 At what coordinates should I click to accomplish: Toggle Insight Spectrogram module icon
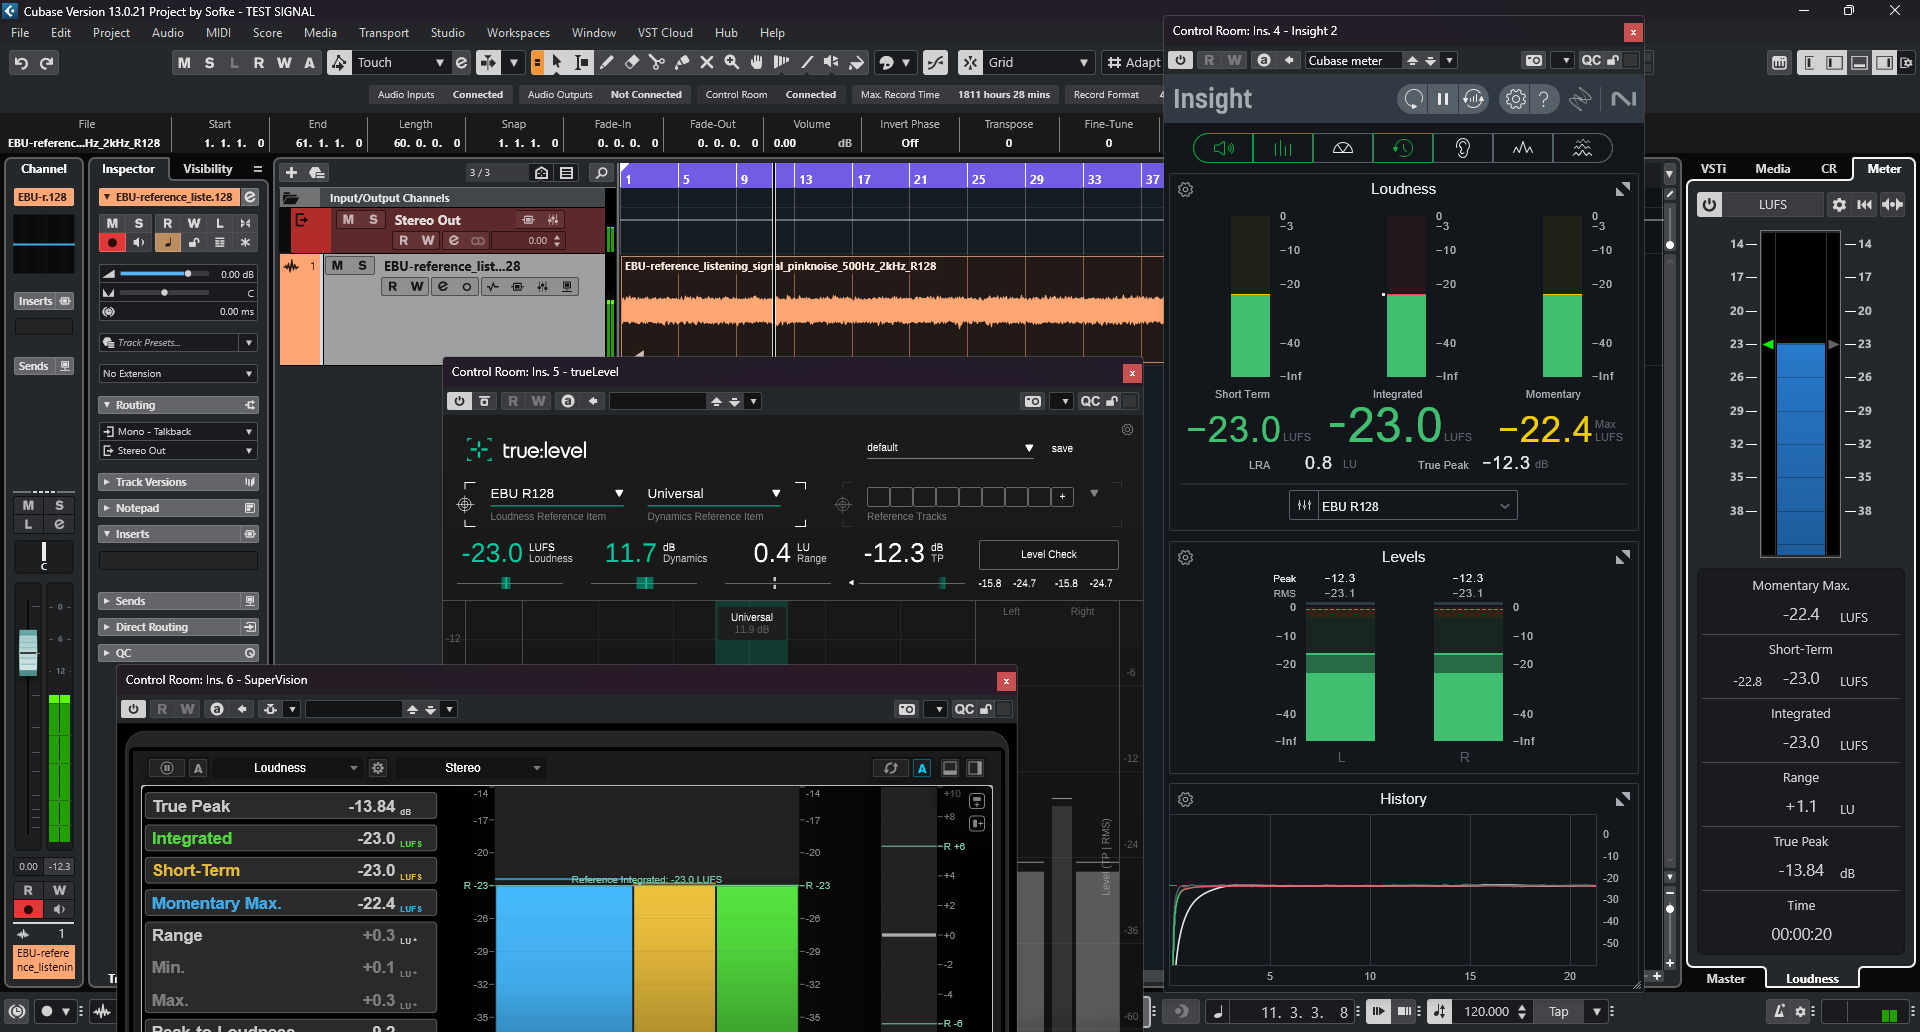pos(1582,148)
